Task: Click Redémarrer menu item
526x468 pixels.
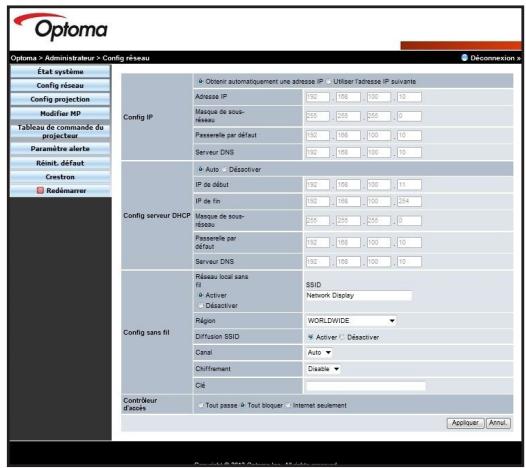Action: coord(60,191)
